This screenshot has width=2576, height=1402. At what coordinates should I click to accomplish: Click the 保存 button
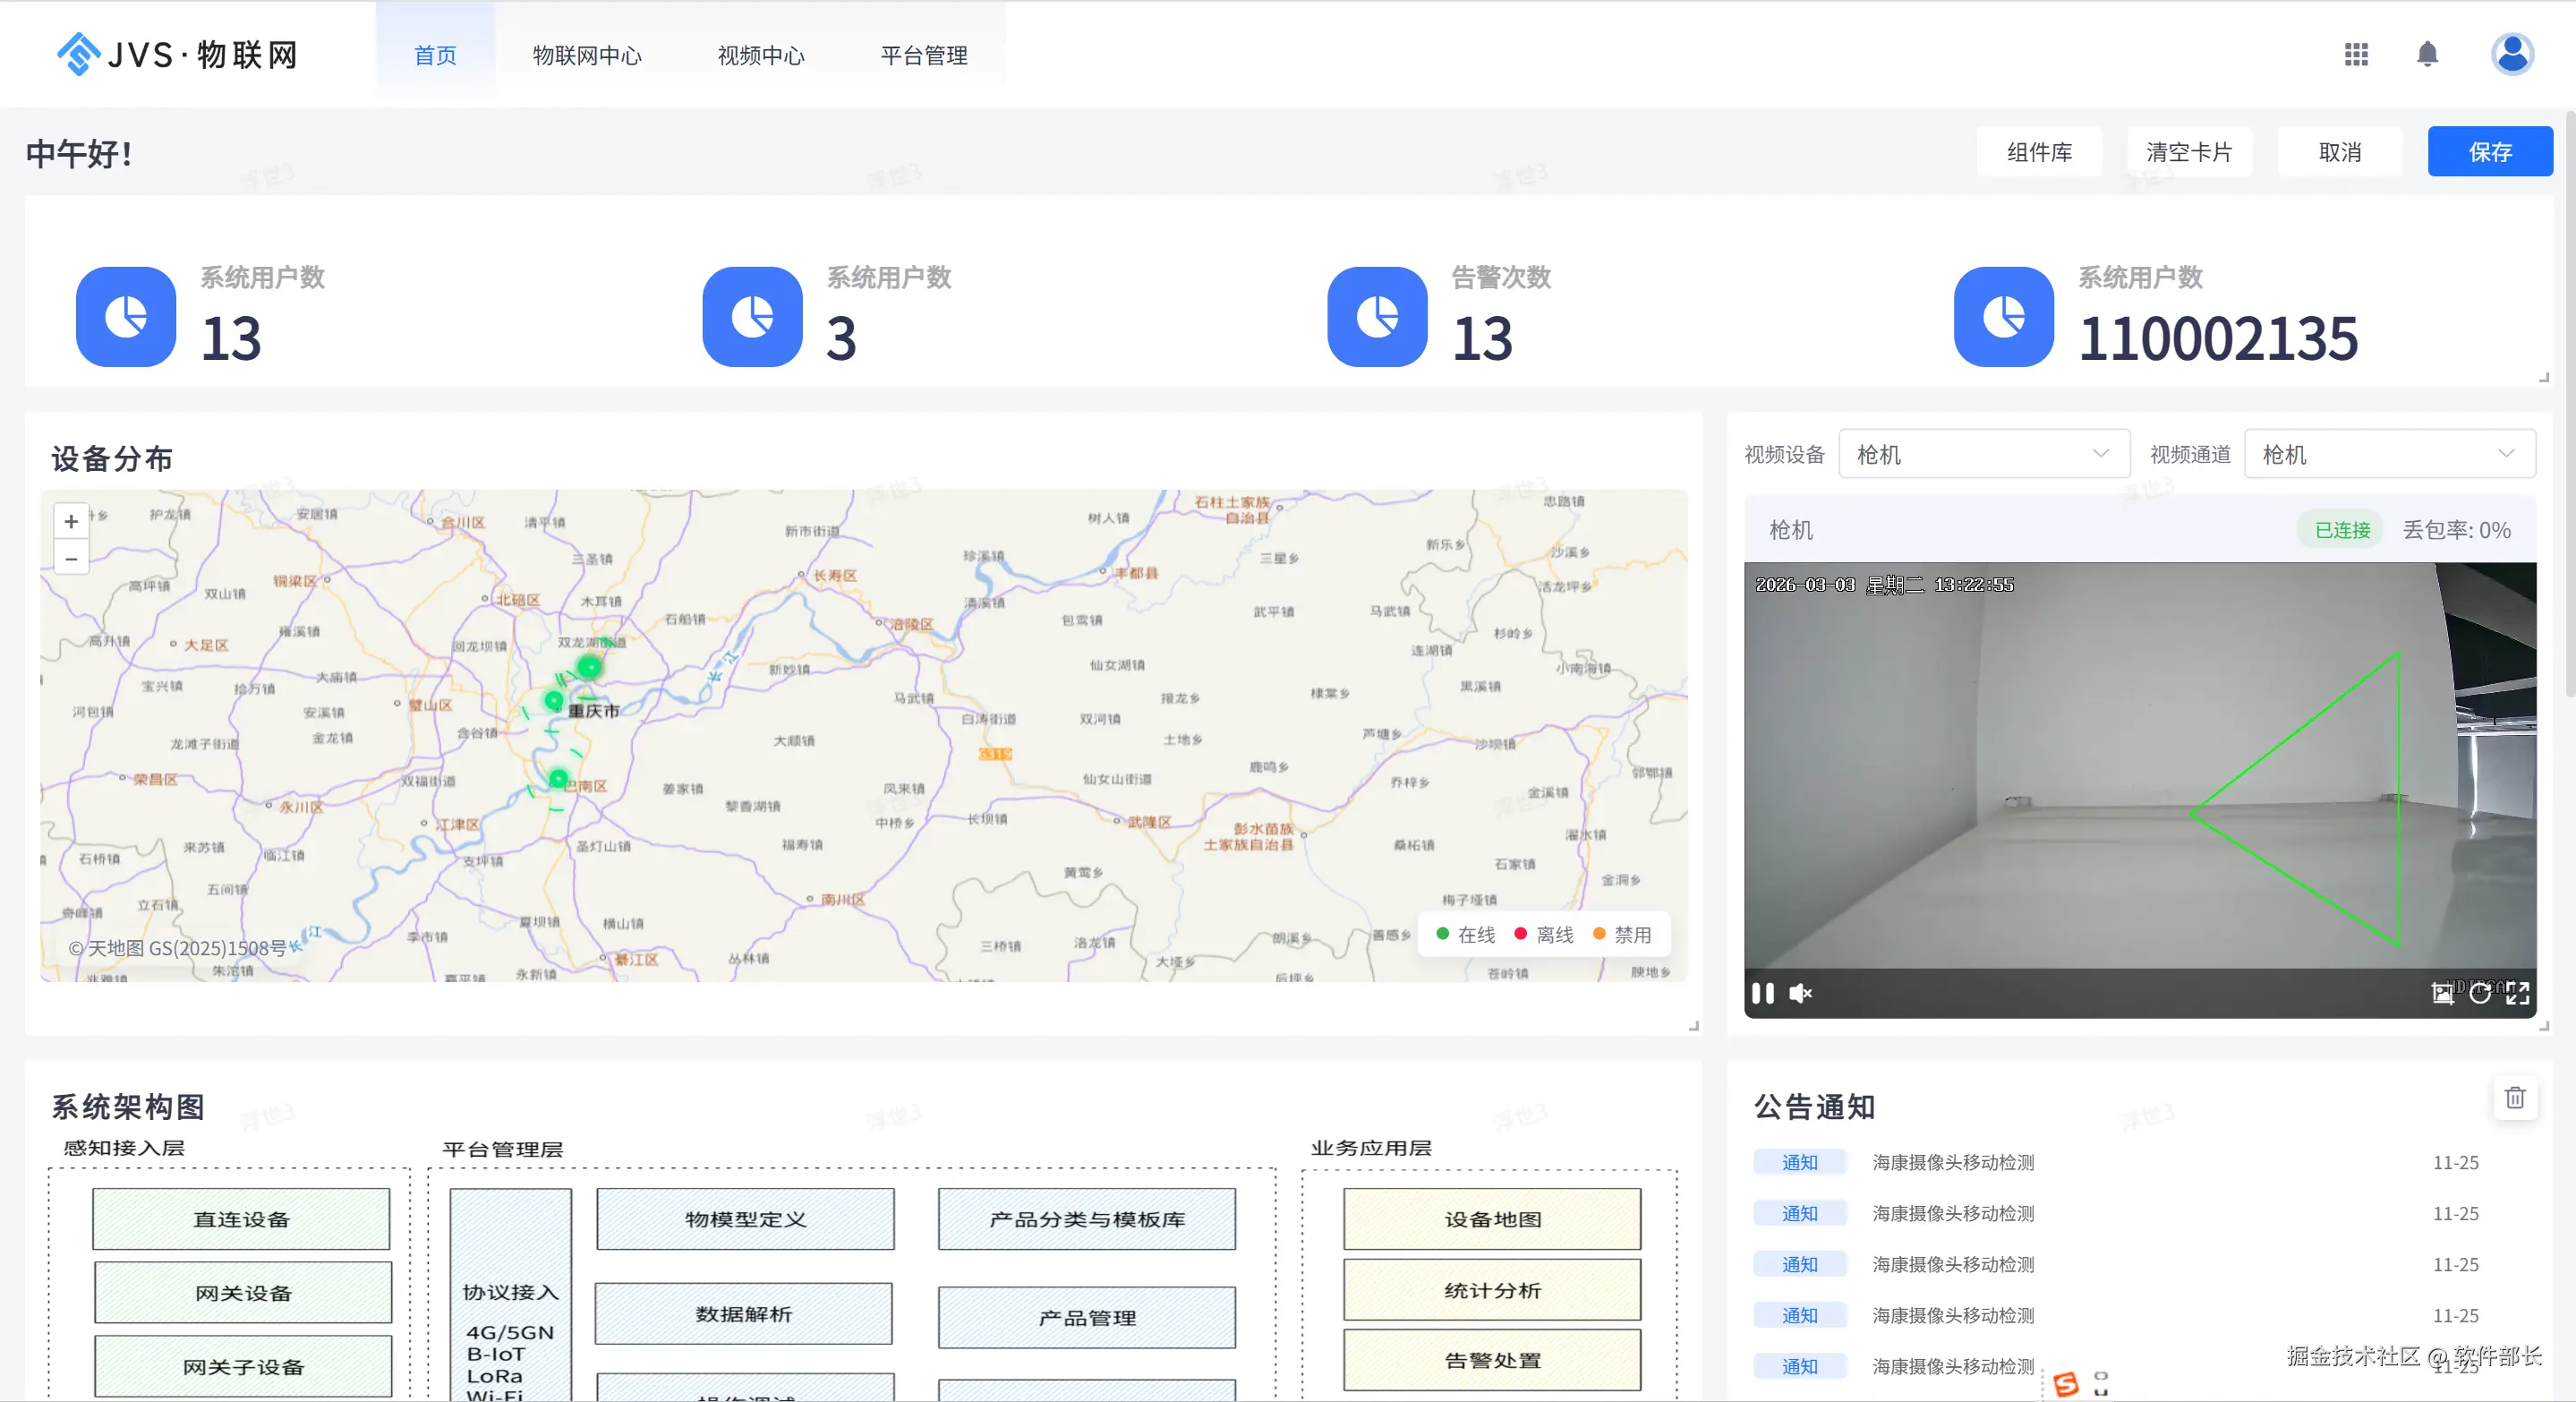click(2489, 152)
